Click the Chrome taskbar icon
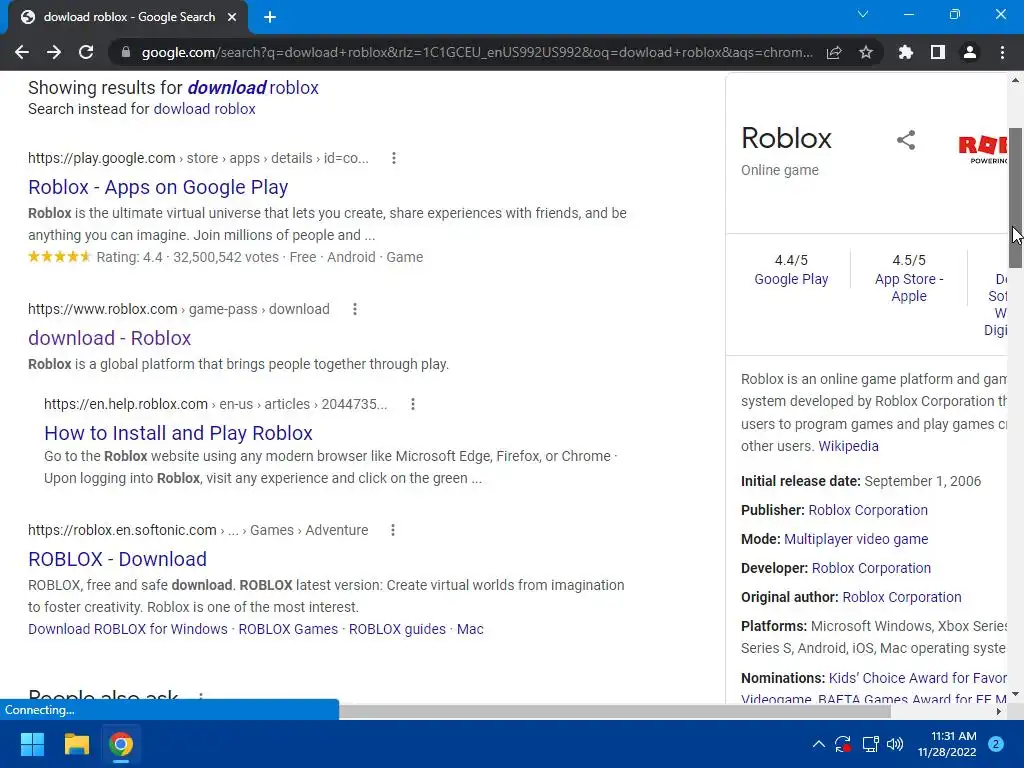The image size is (1024, 768). click(x=121, y=744)
